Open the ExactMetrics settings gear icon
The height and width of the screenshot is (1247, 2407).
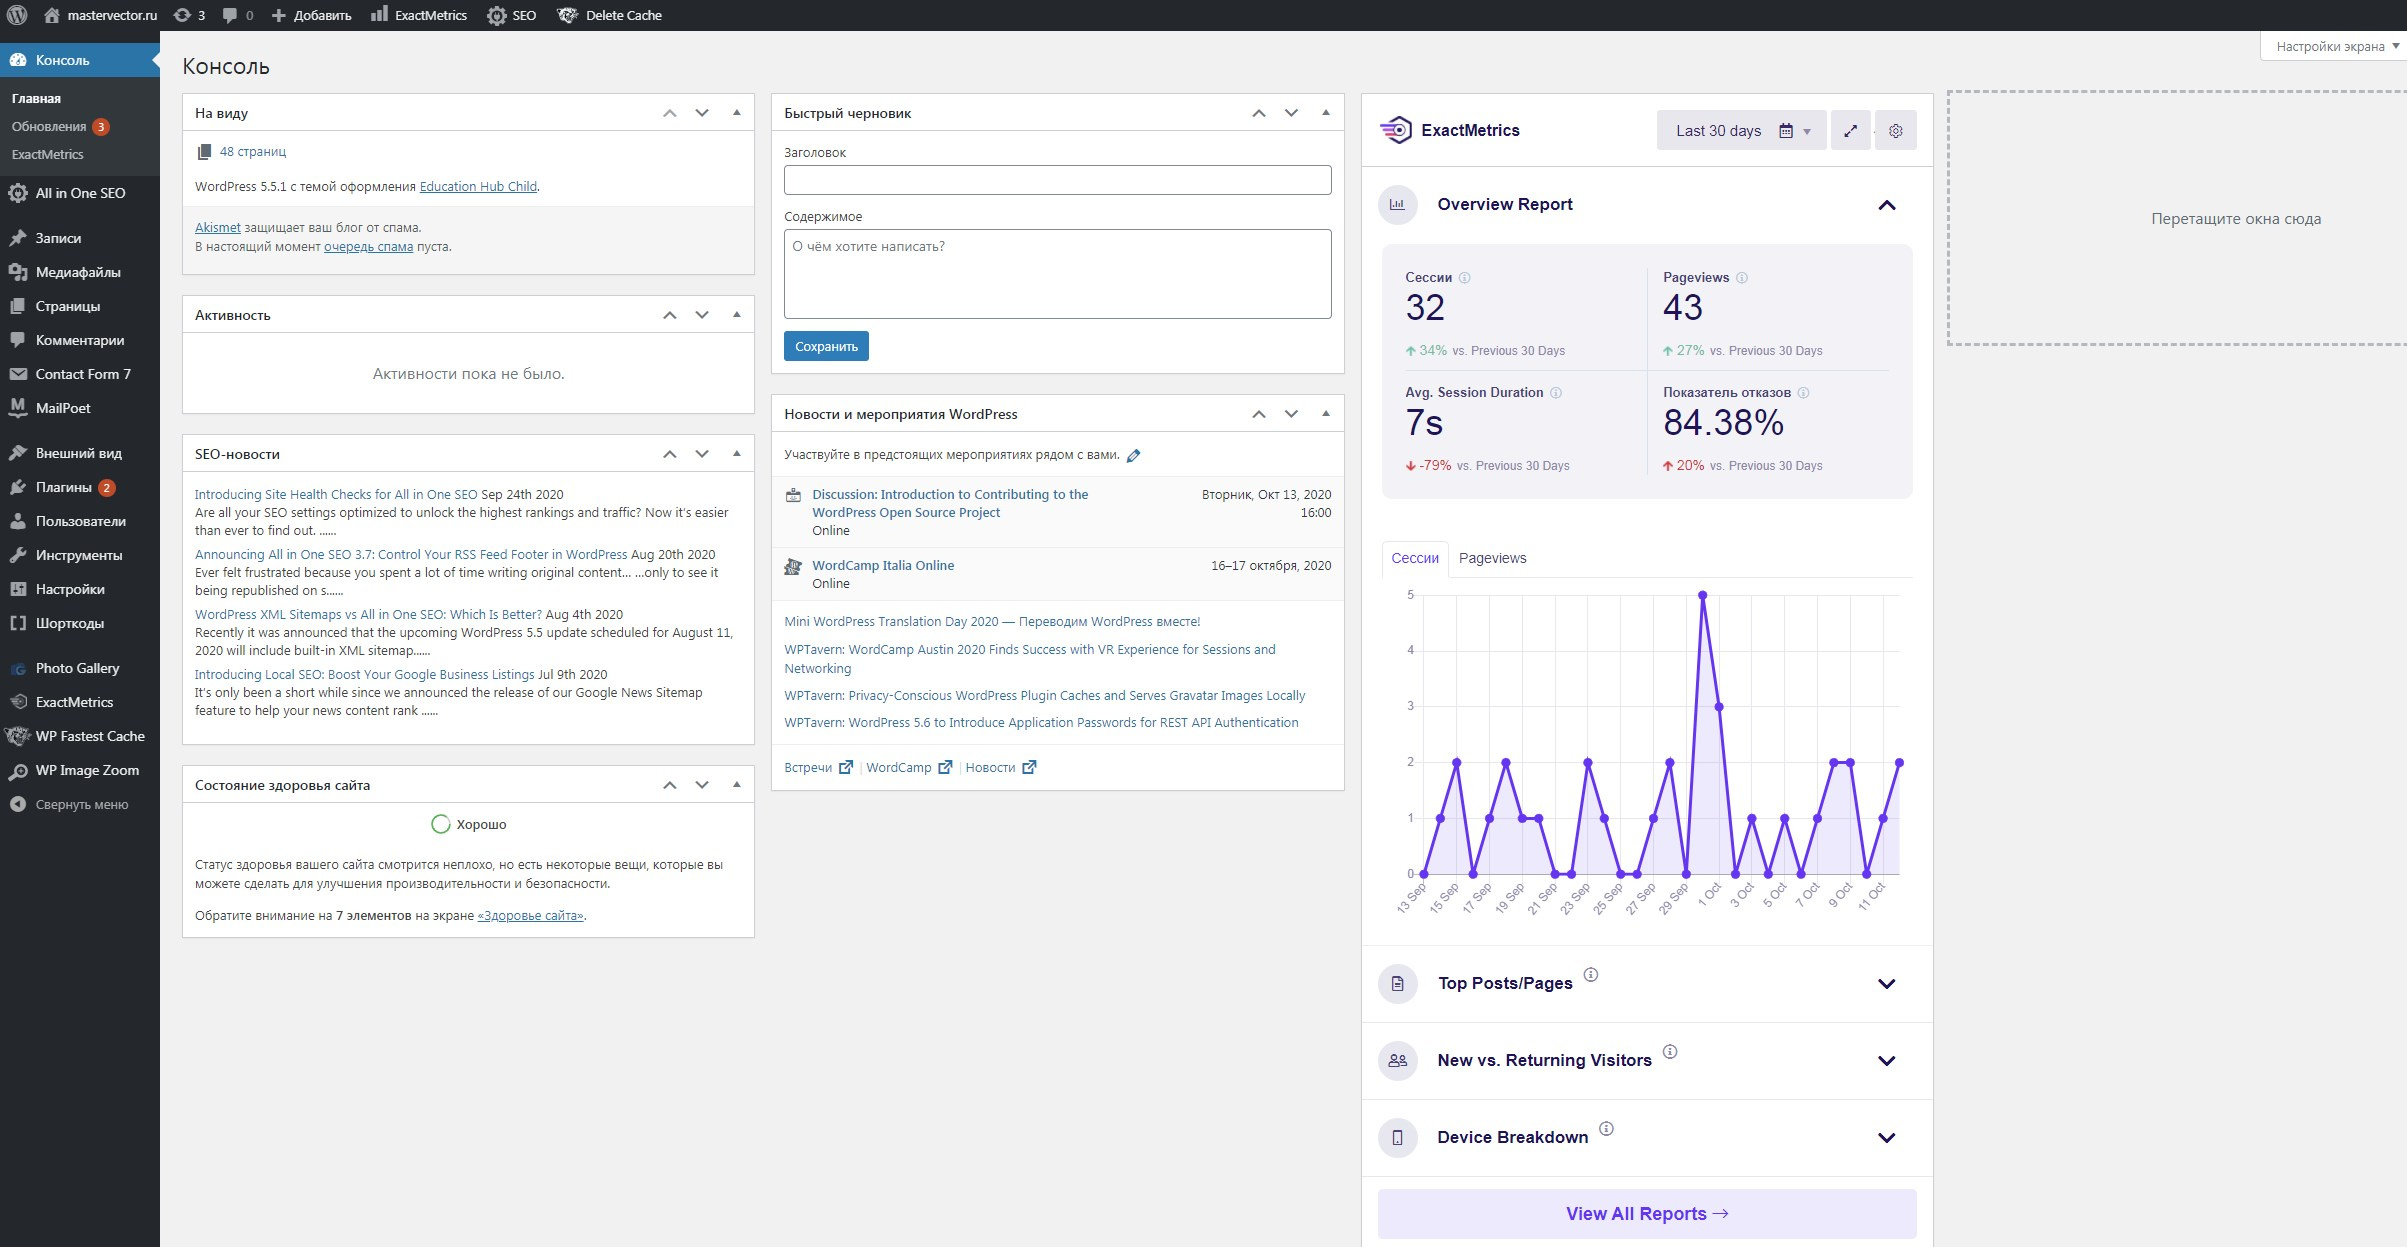[1895, 131]
